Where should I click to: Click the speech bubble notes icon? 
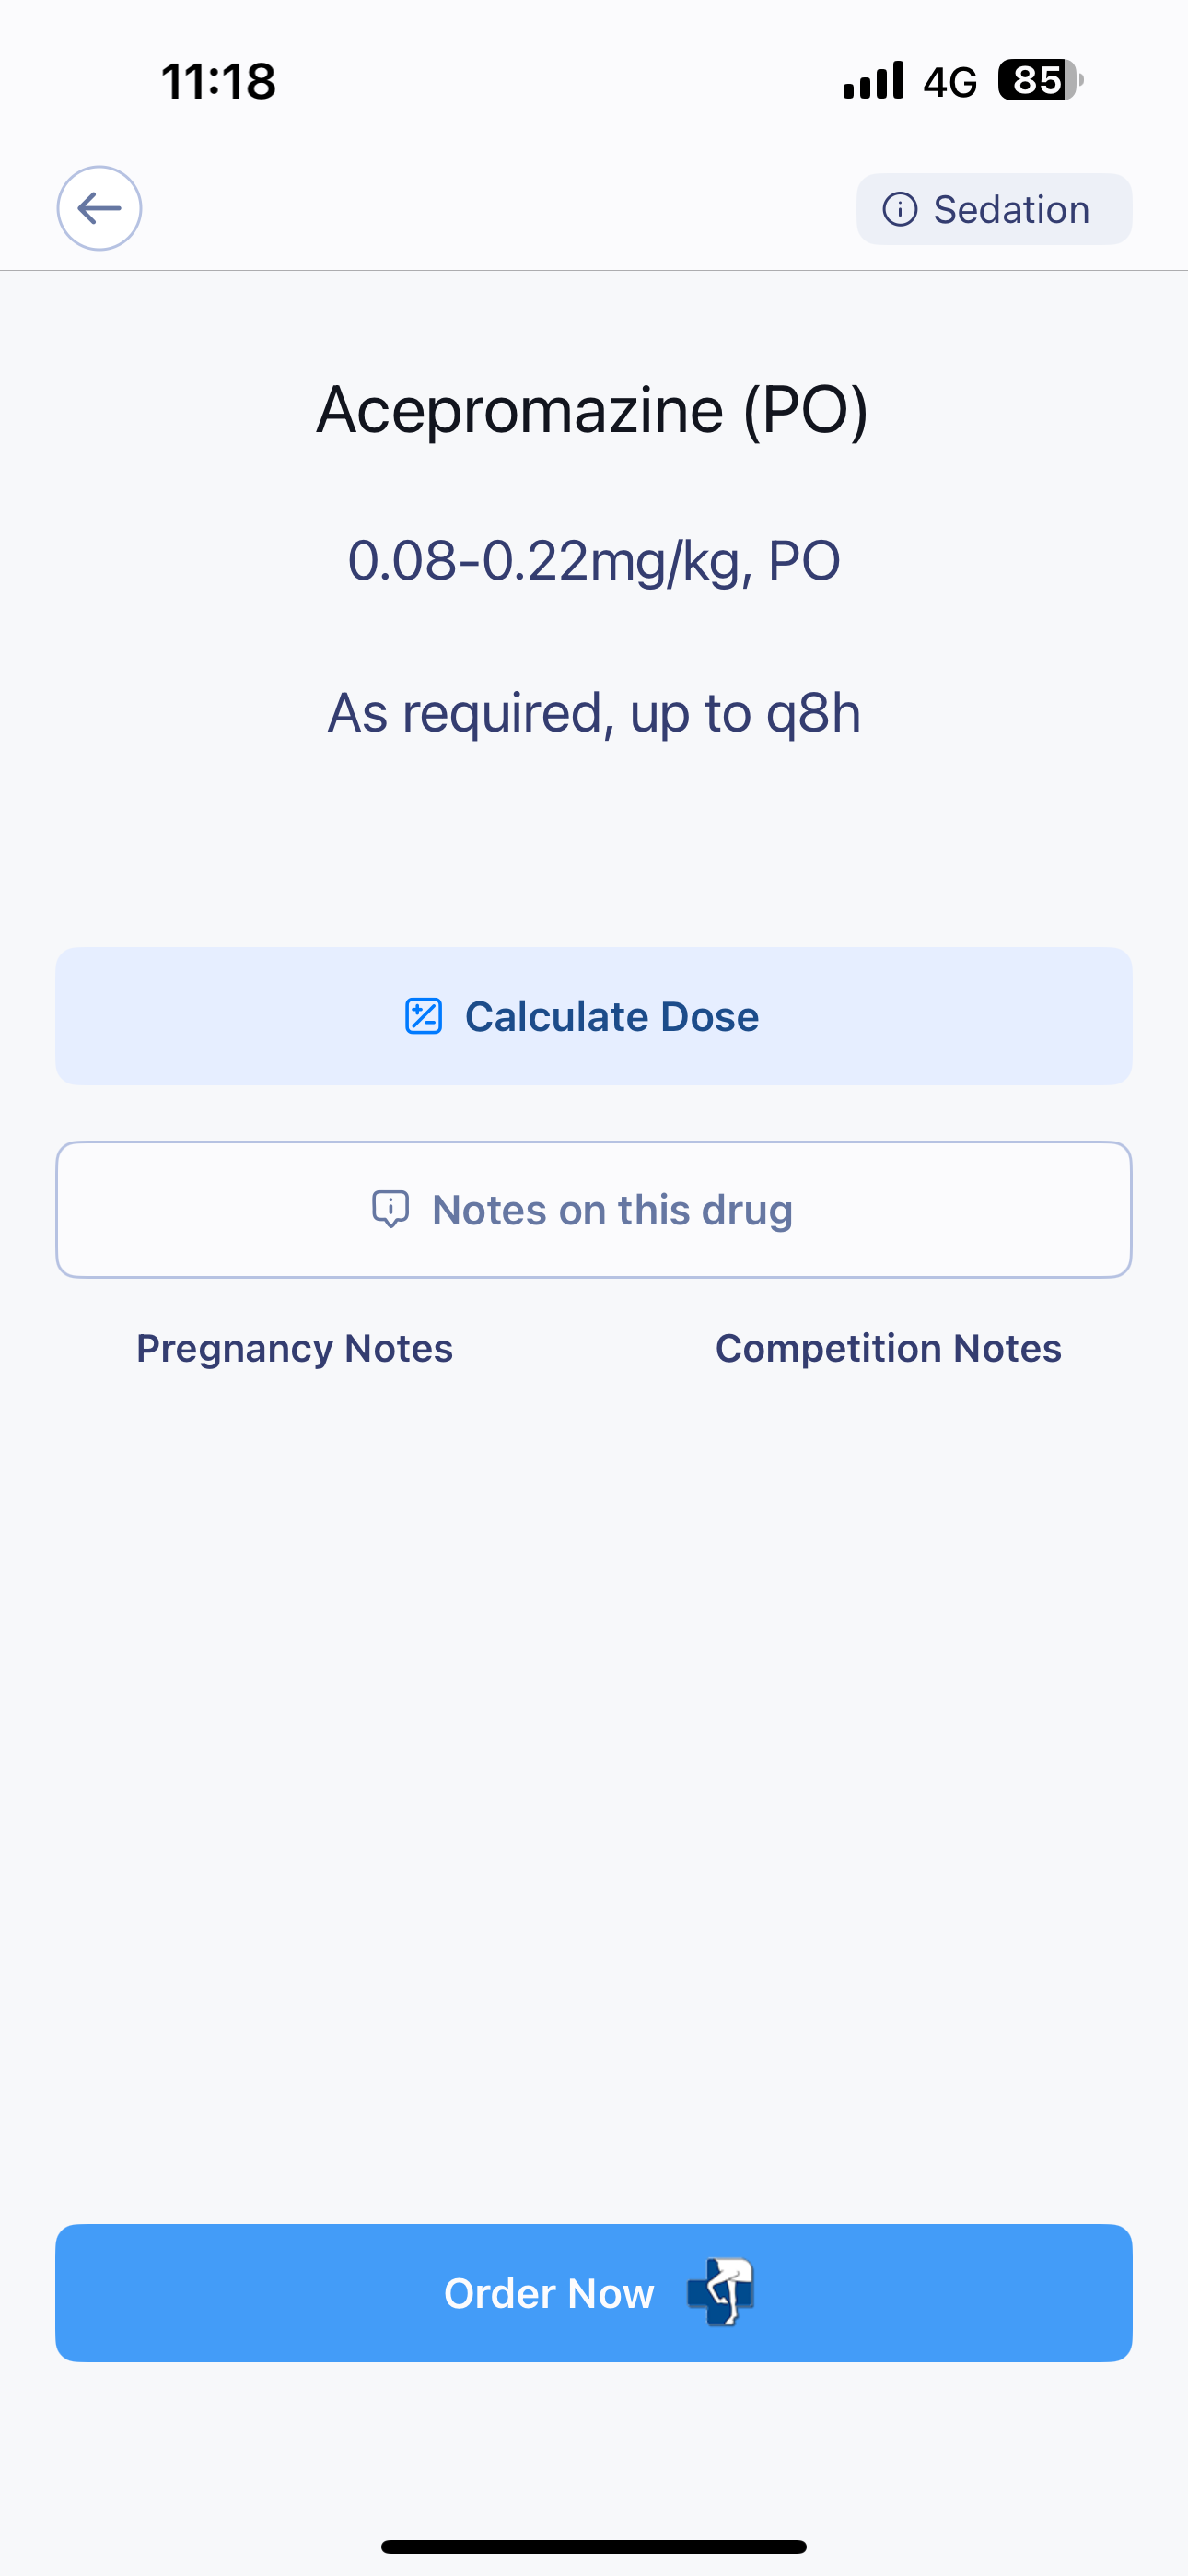[391, 1209]
